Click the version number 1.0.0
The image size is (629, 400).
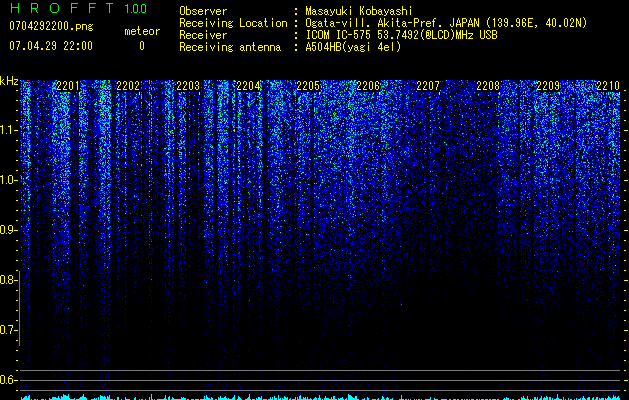coord(135,9)
